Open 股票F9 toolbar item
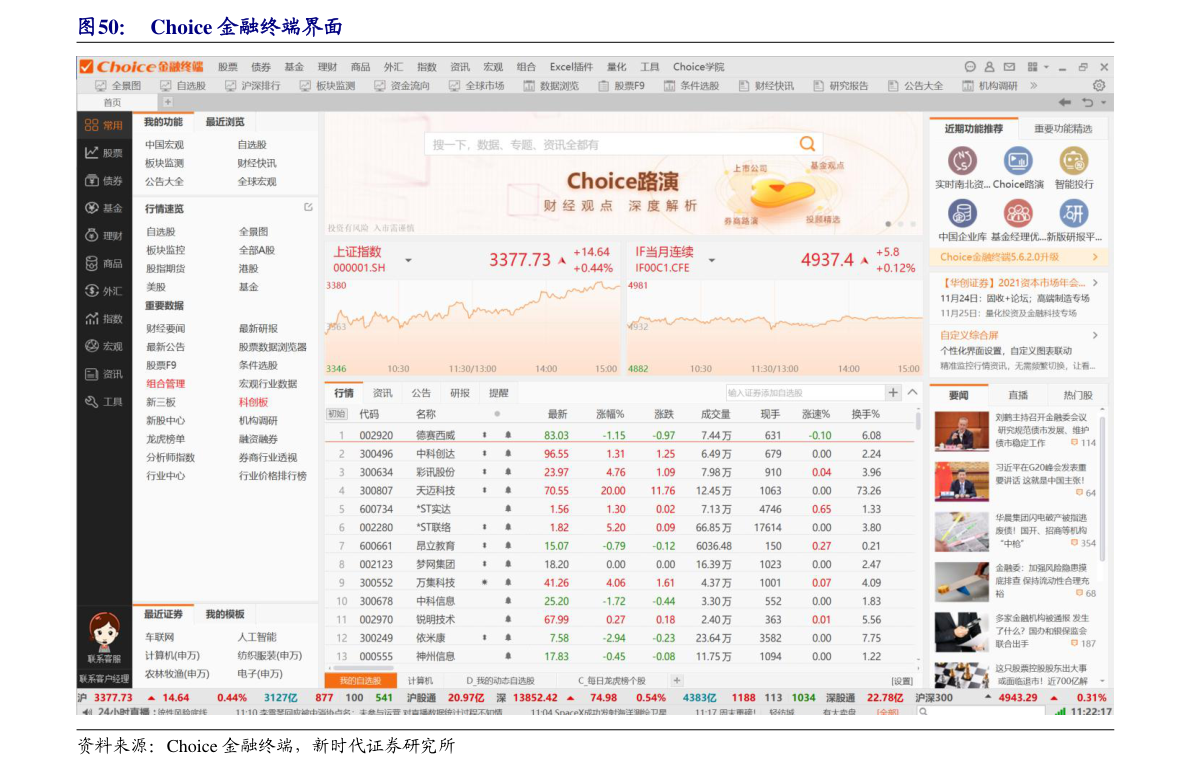This screenshot has width=1191, height=775. point(621,86)
